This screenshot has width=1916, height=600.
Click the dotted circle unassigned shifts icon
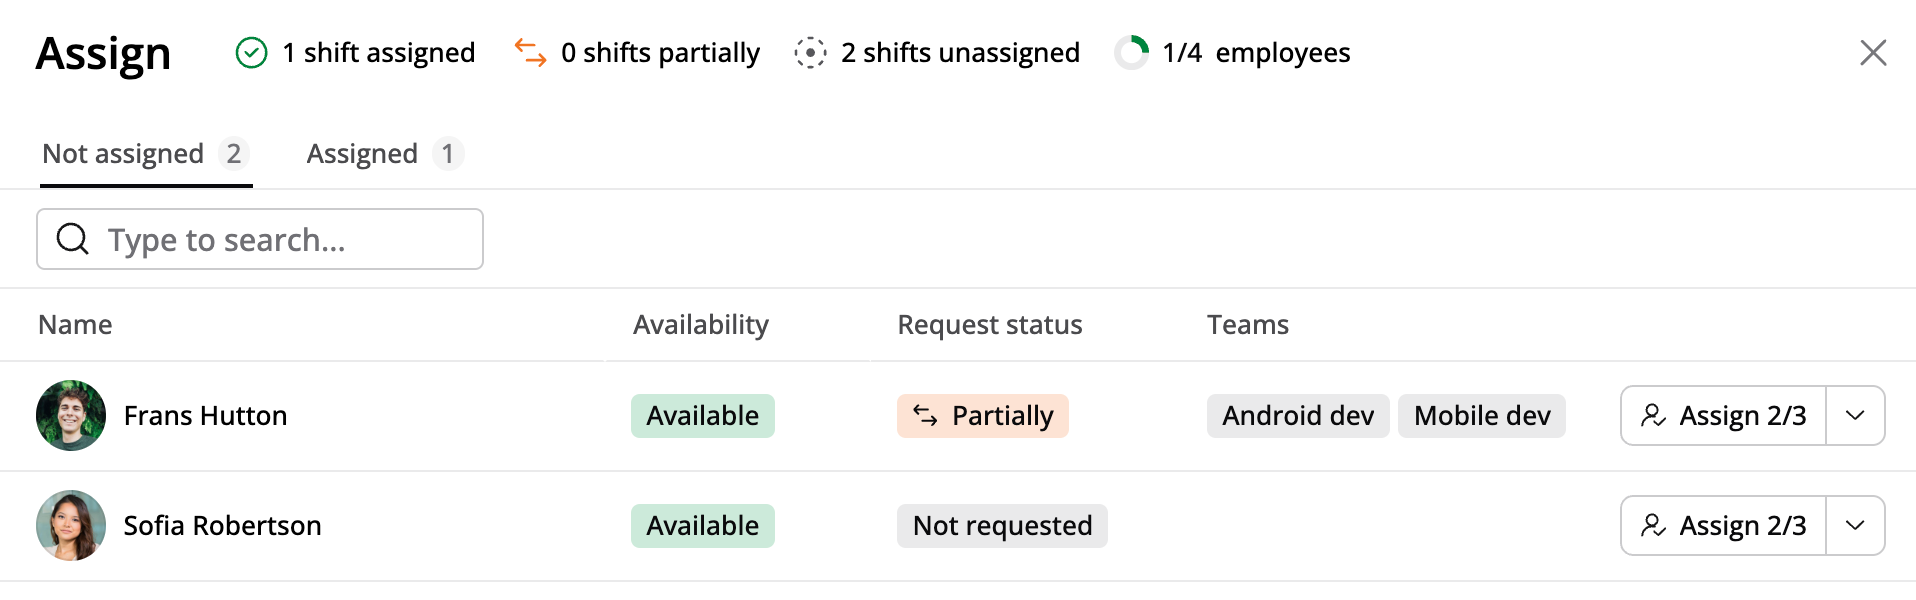click(810, 52)
